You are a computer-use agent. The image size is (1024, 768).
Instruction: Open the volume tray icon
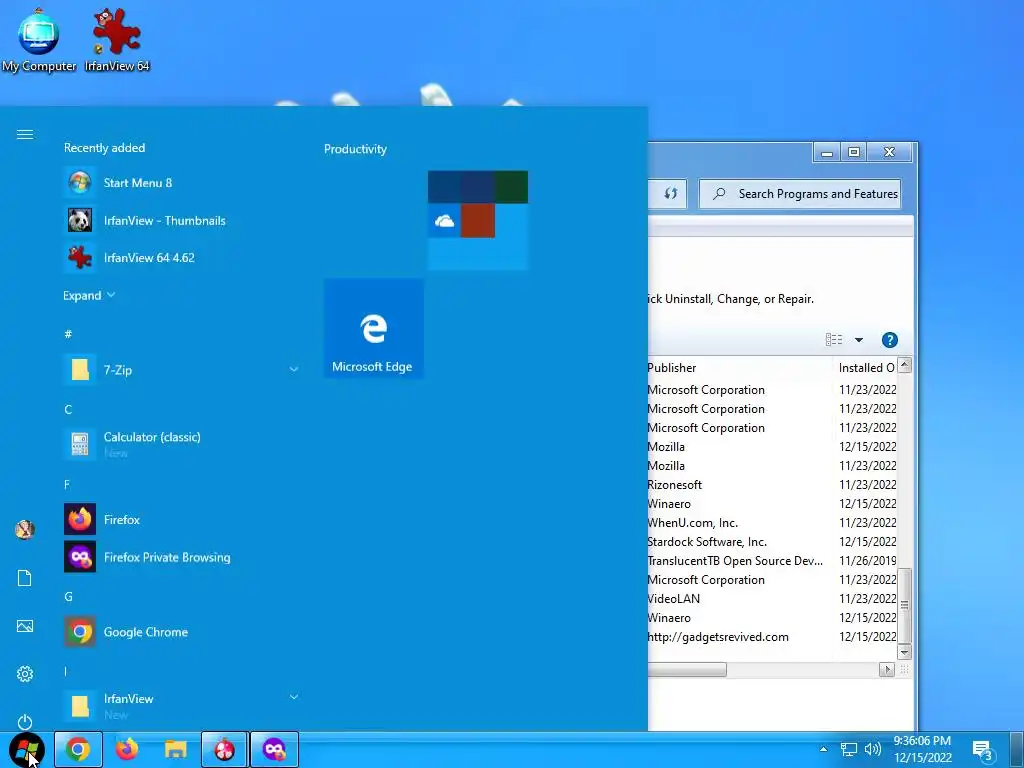(873, 749)
